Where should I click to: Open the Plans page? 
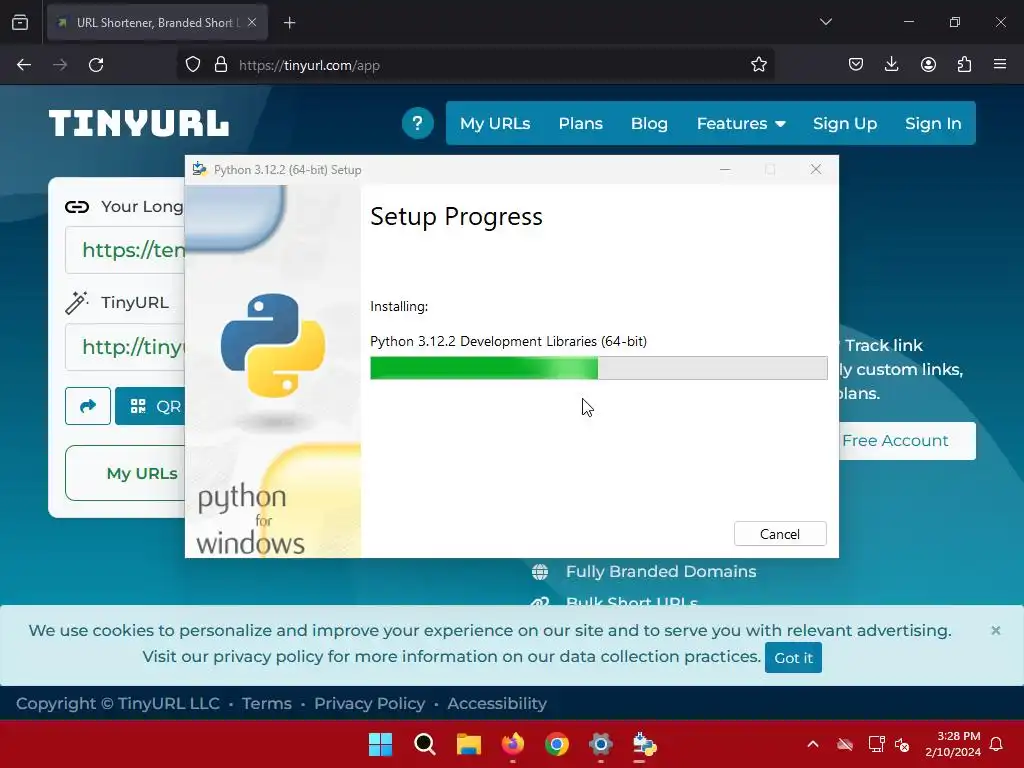[580, 123]
